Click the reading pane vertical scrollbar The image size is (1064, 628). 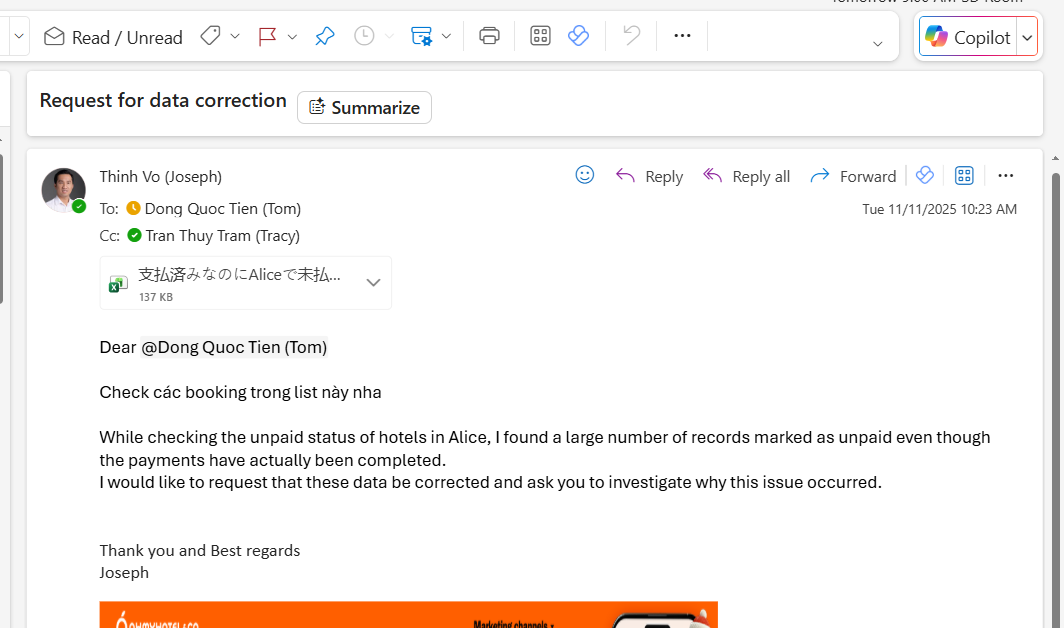pos(1055,300)
